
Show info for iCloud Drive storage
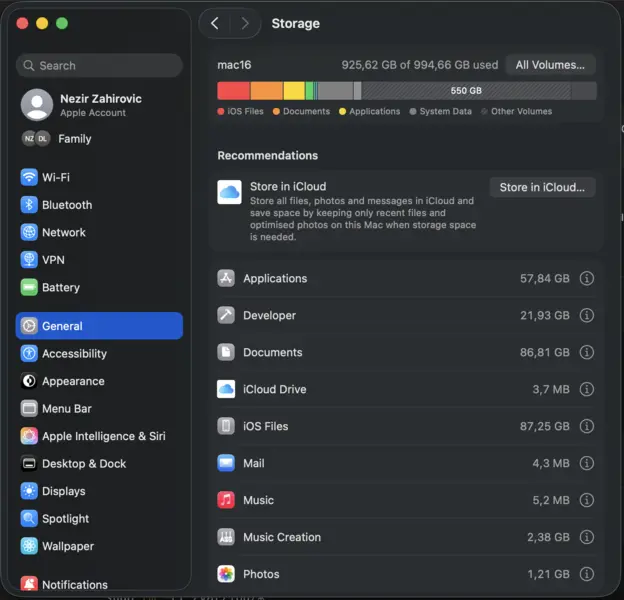[587, 389]
